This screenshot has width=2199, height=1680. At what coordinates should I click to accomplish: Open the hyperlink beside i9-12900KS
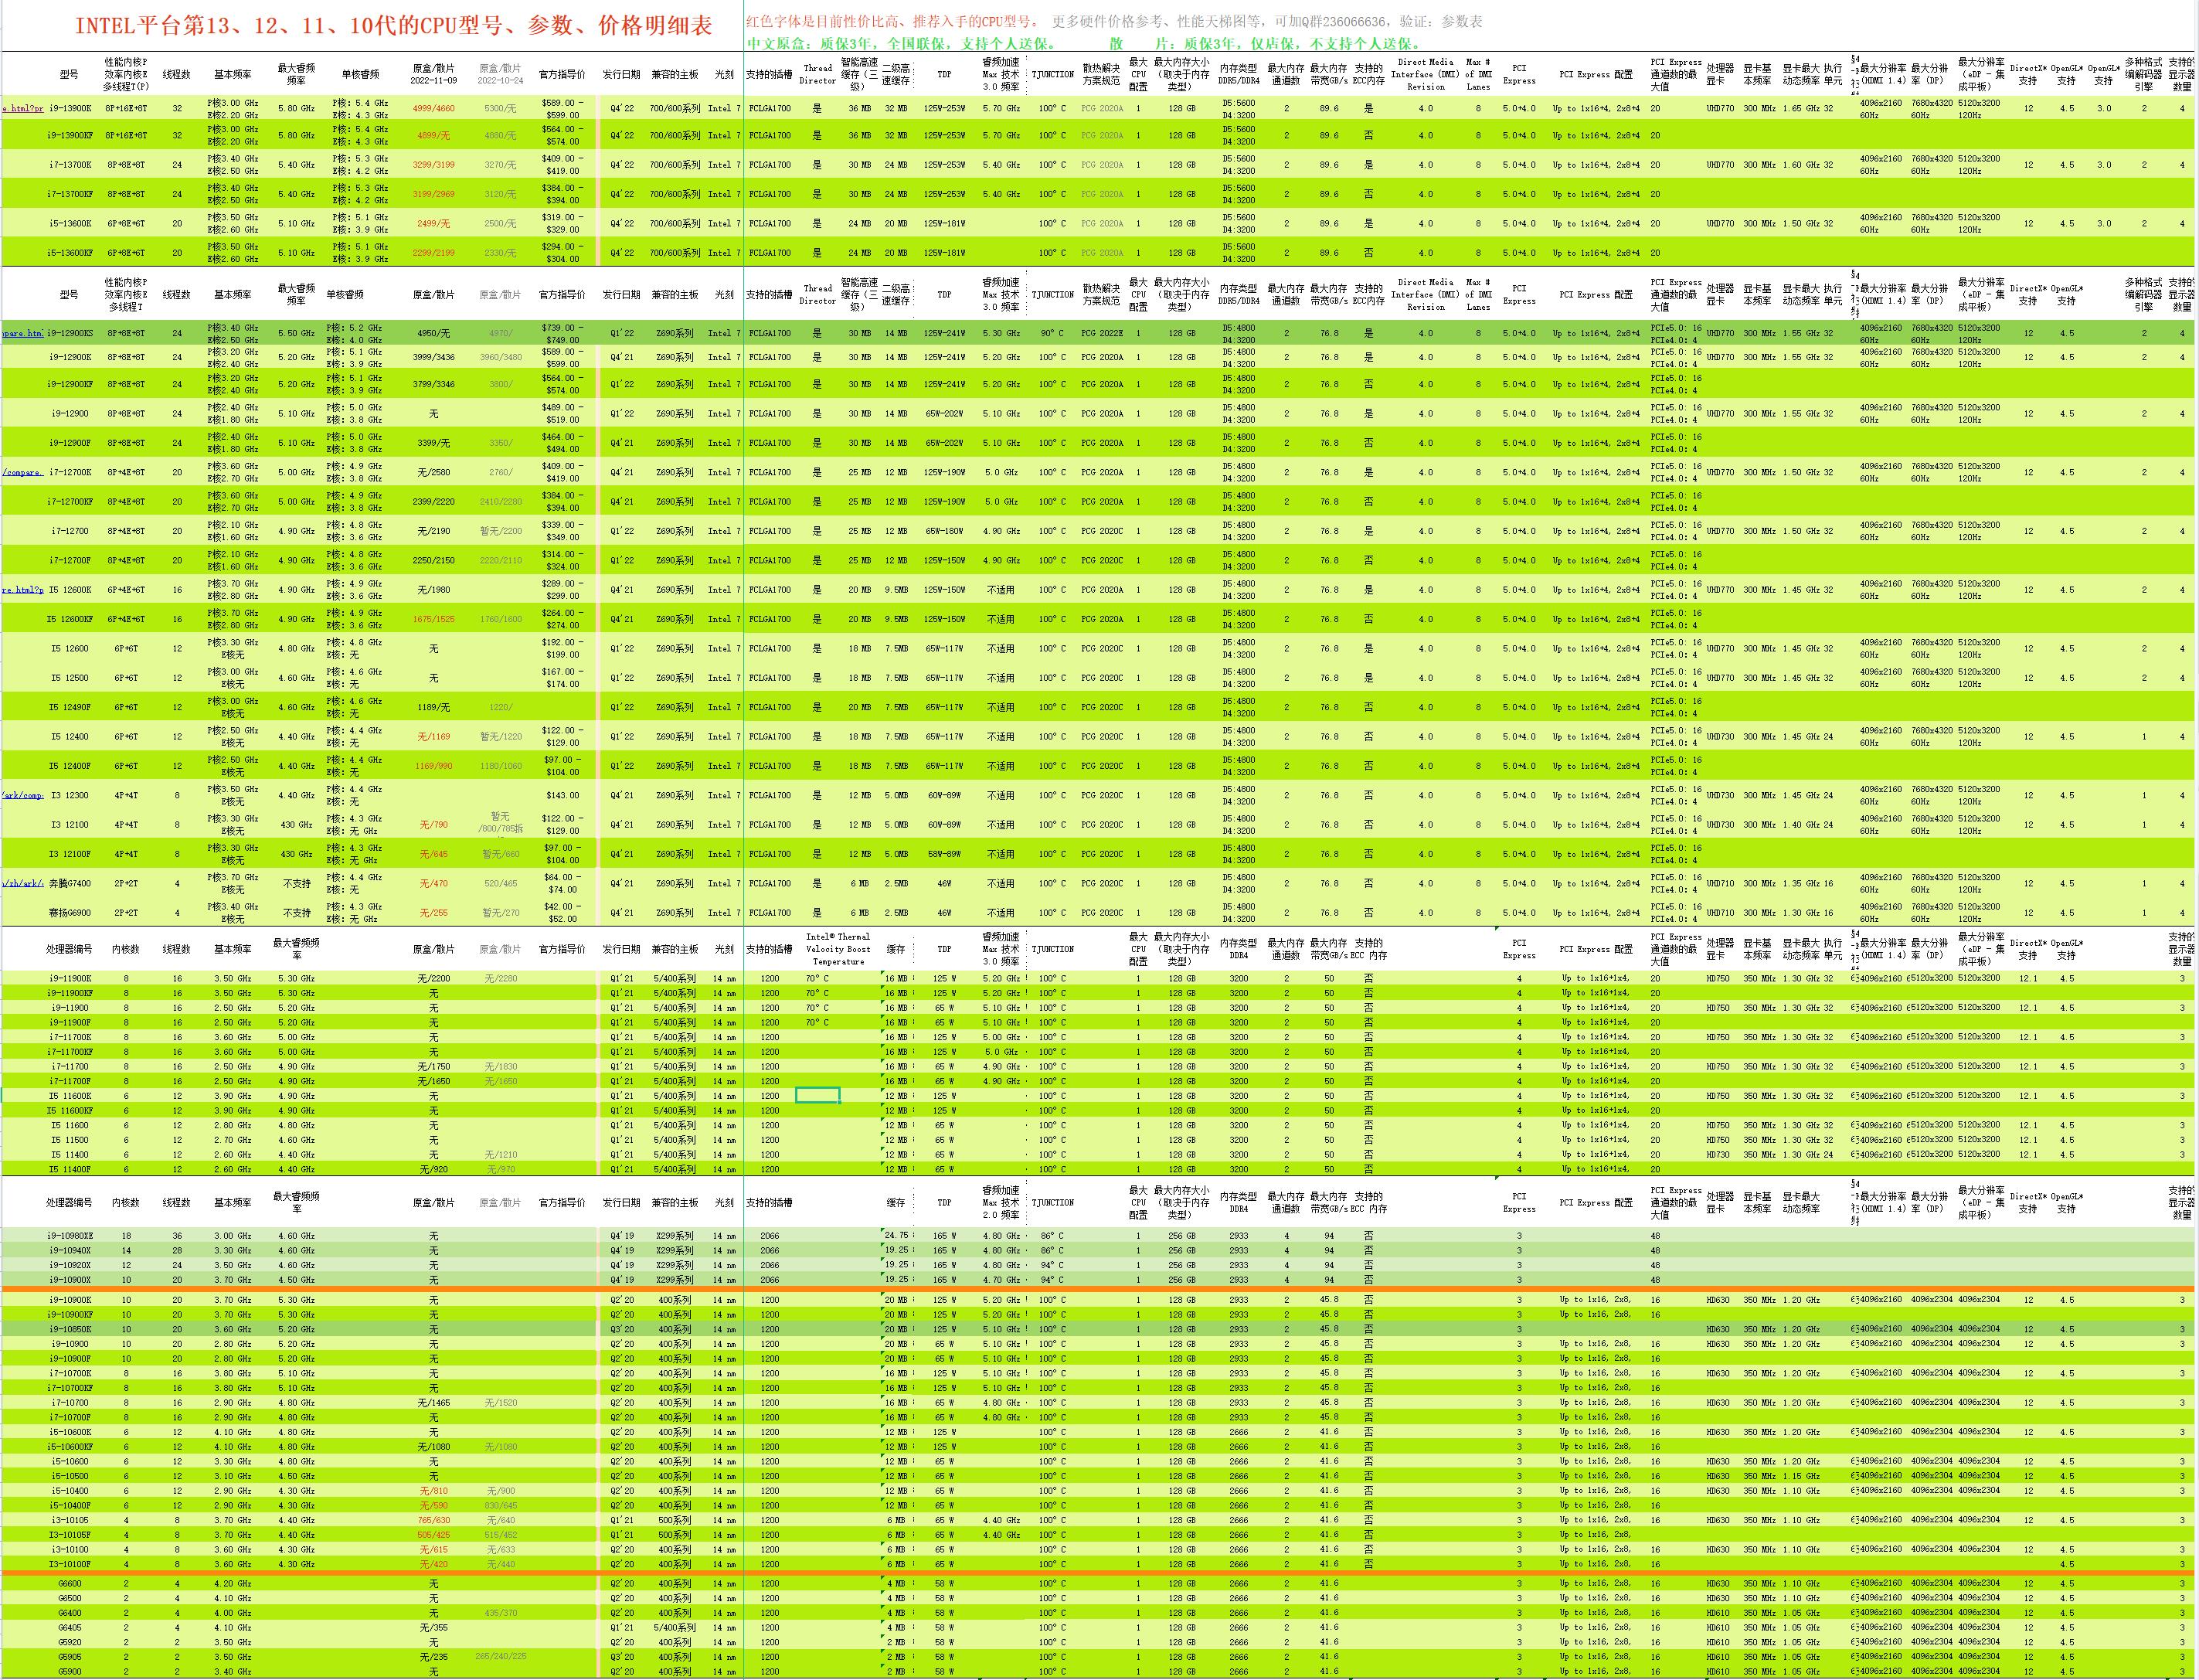(x=22, y=333)
